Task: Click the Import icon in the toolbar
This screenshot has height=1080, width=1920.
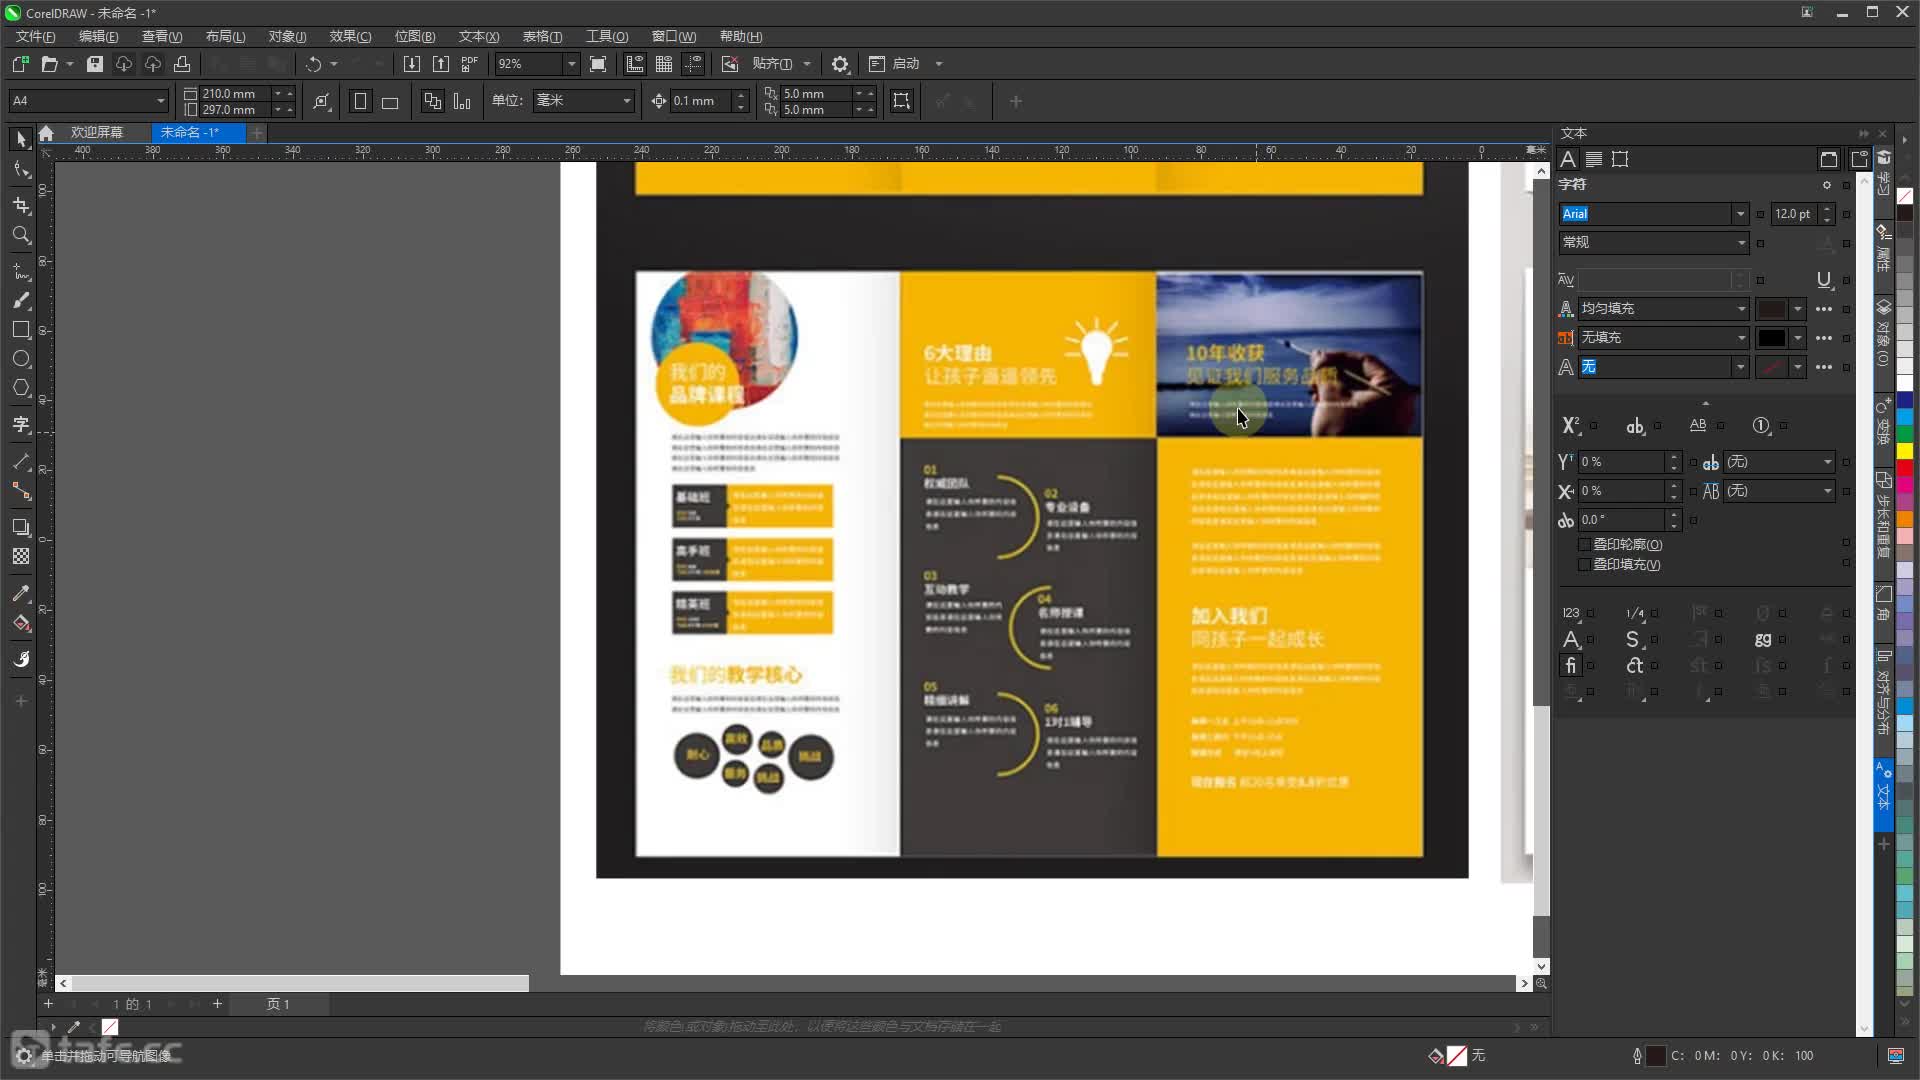Action: pyautogui.click(x=411, y=64)
